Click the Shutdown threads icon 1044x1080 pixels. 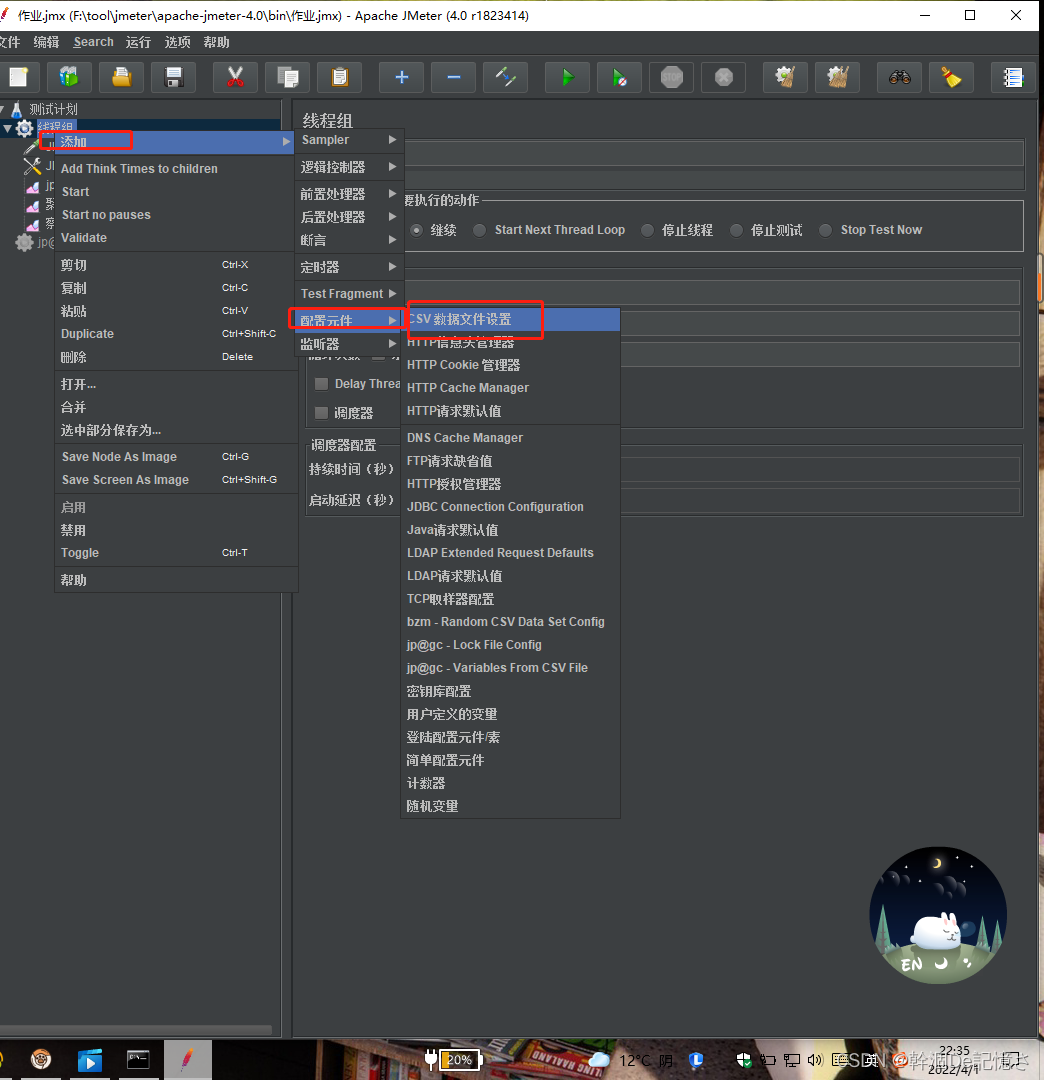[724, 77]
